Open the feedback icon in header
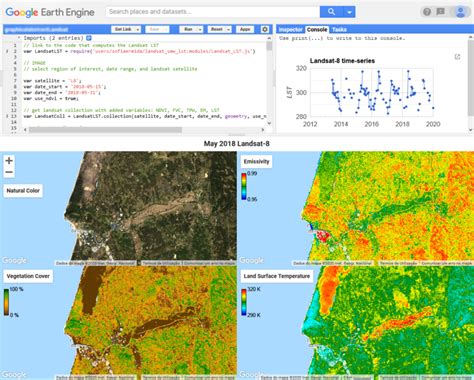This screenshot has width=474, height=380. click(440, 12)
